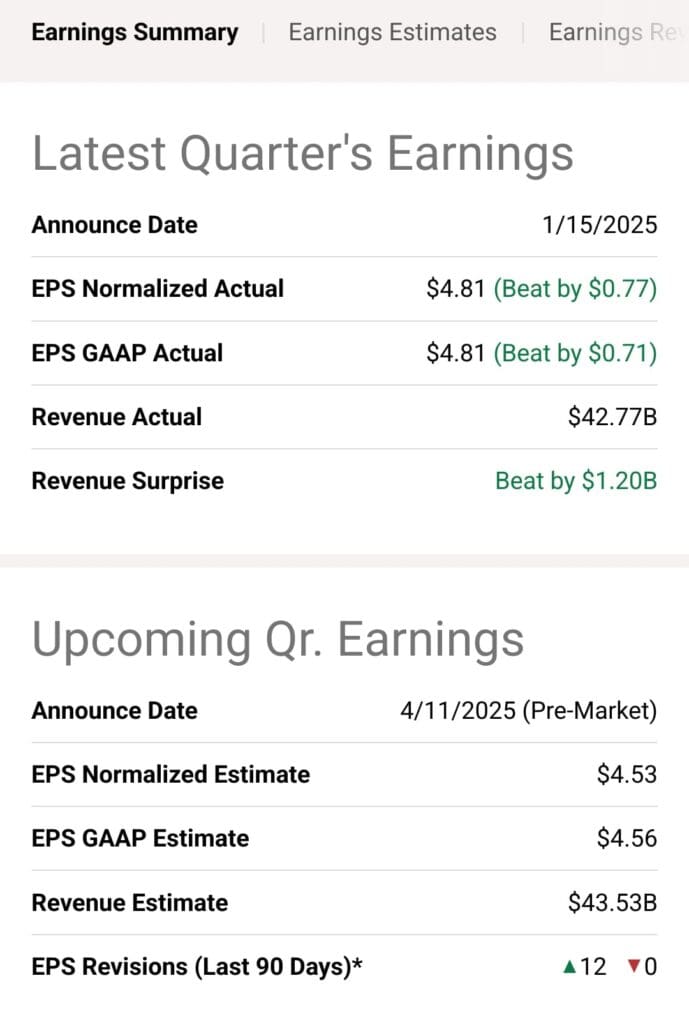Image resolution: width=689 pixels, height=1024 pixels.
Task: Select the 4/11/2025 Pre-Market announce date
Action: 528,710
